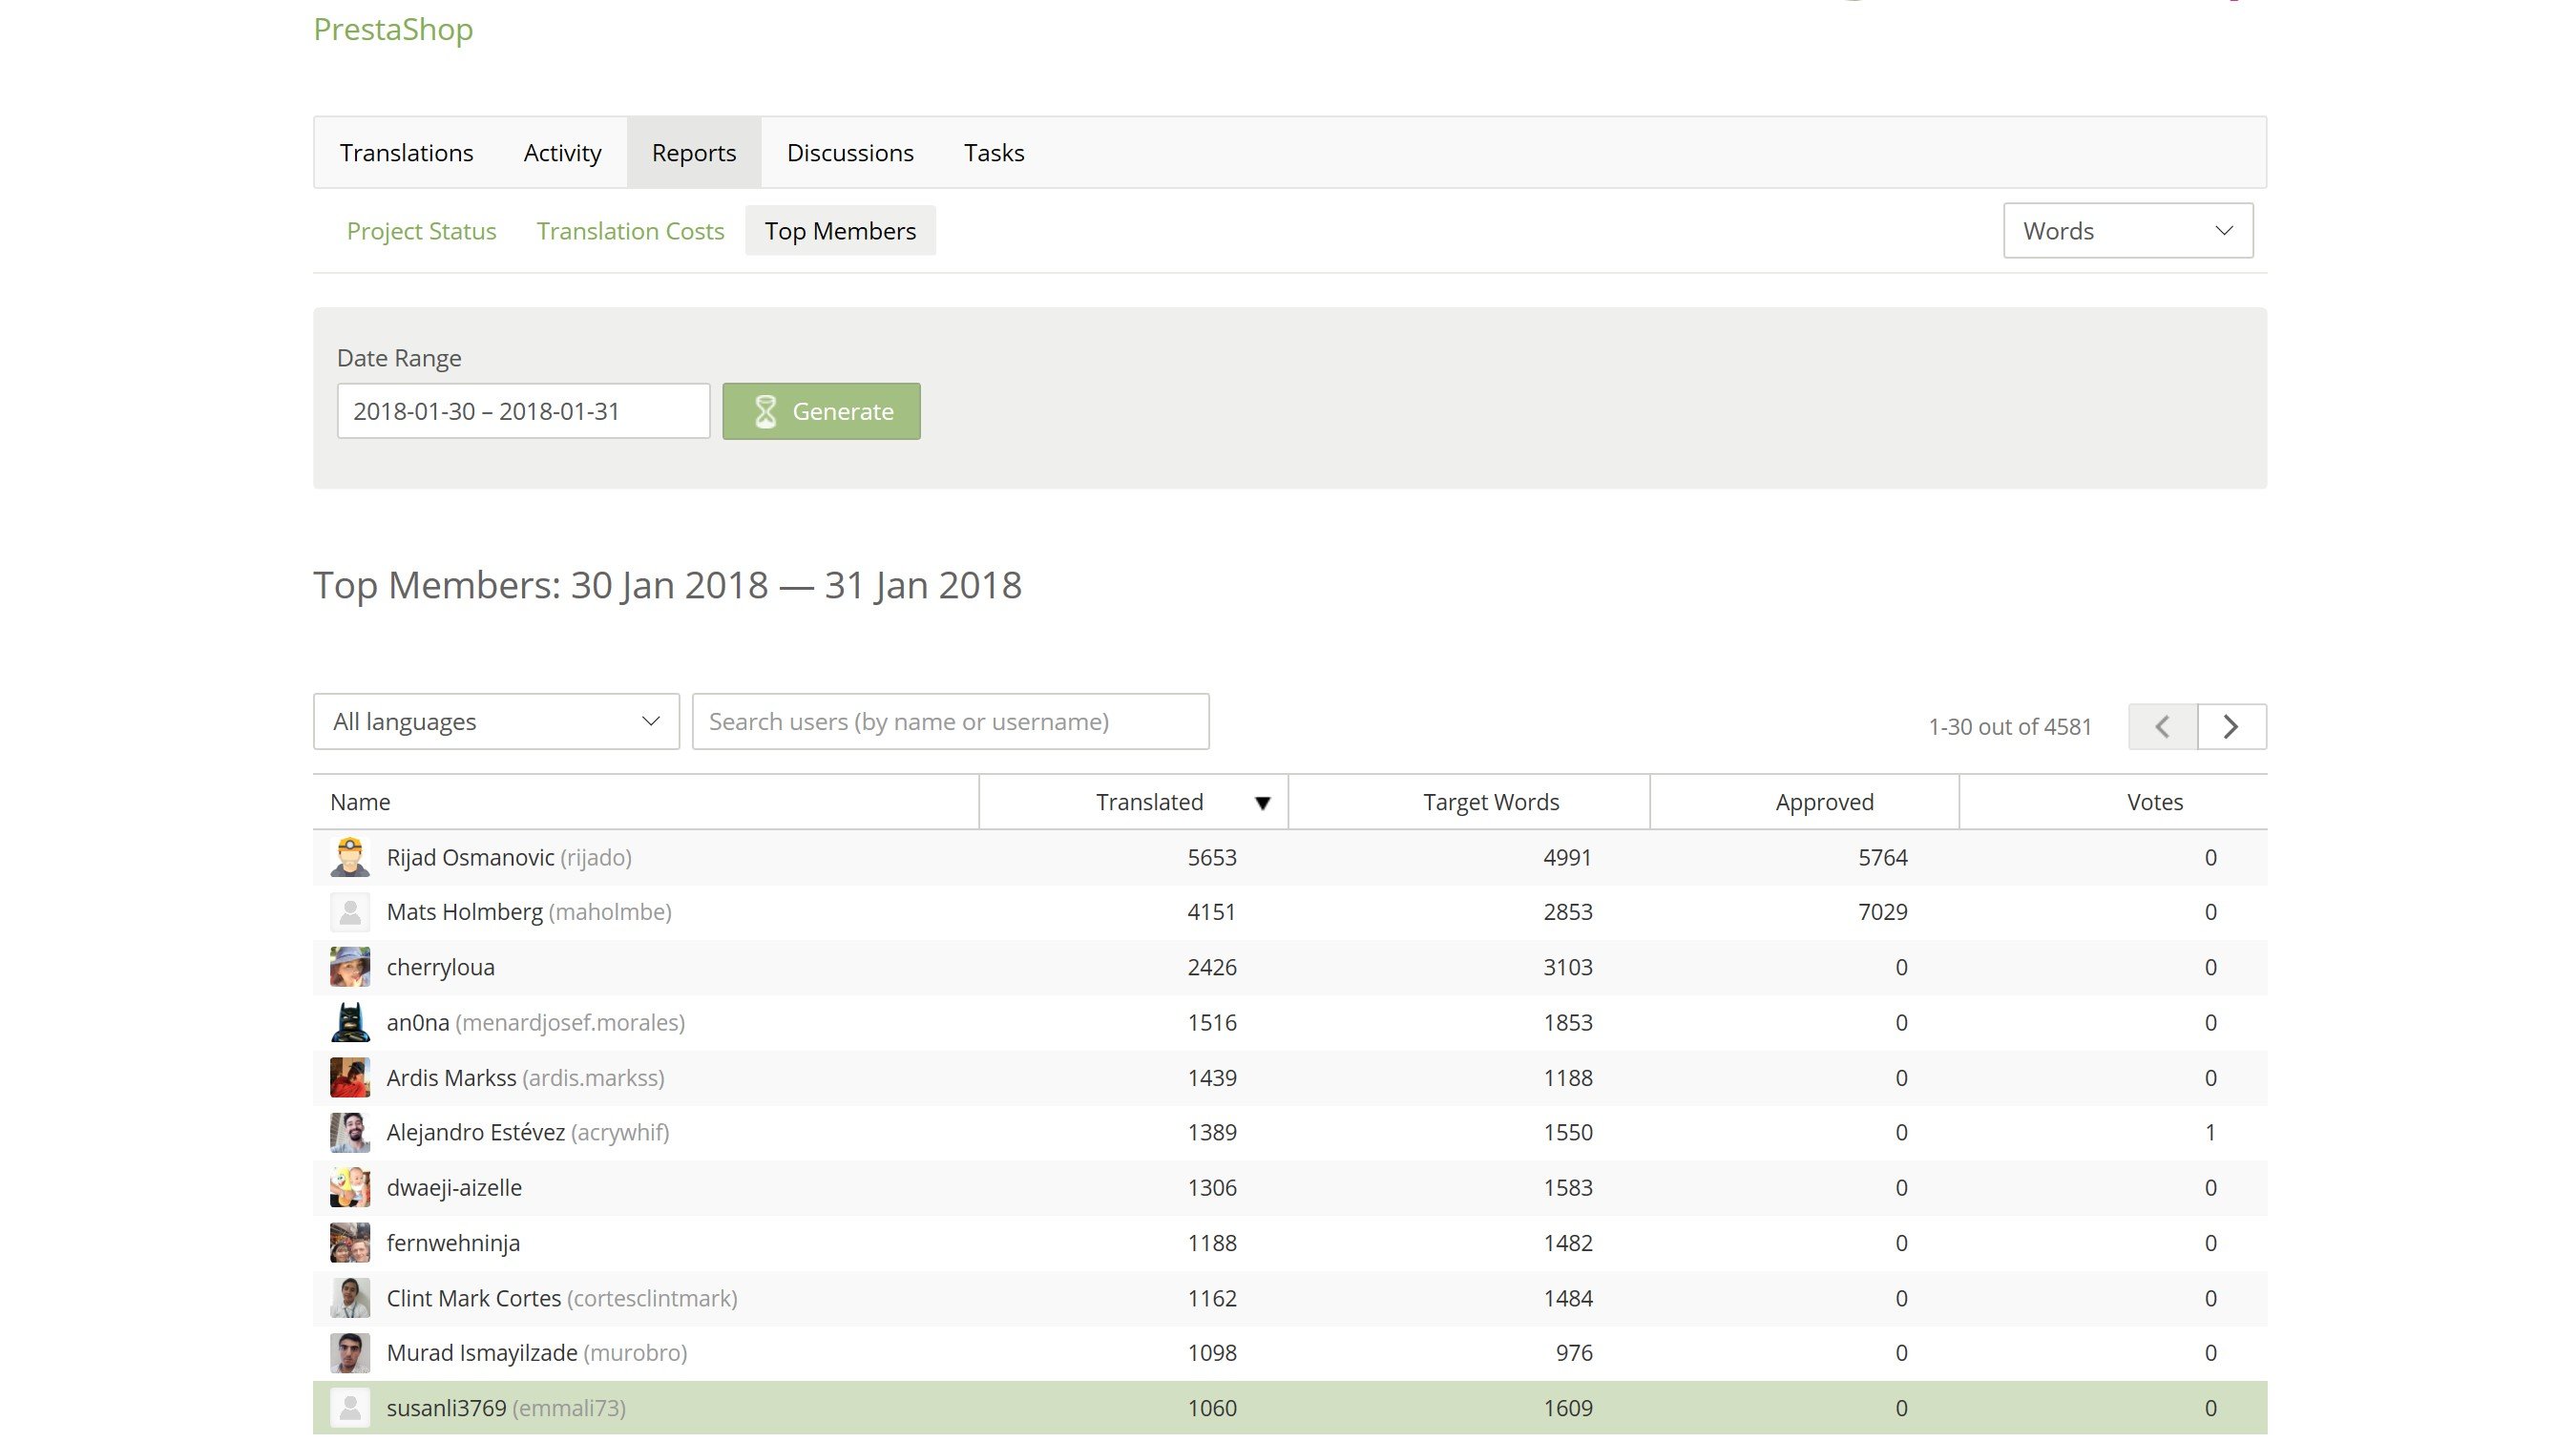Viewport: 2576px width, 1442px height.
Task: Go to next page of members
Action: tap(2232, 727)
